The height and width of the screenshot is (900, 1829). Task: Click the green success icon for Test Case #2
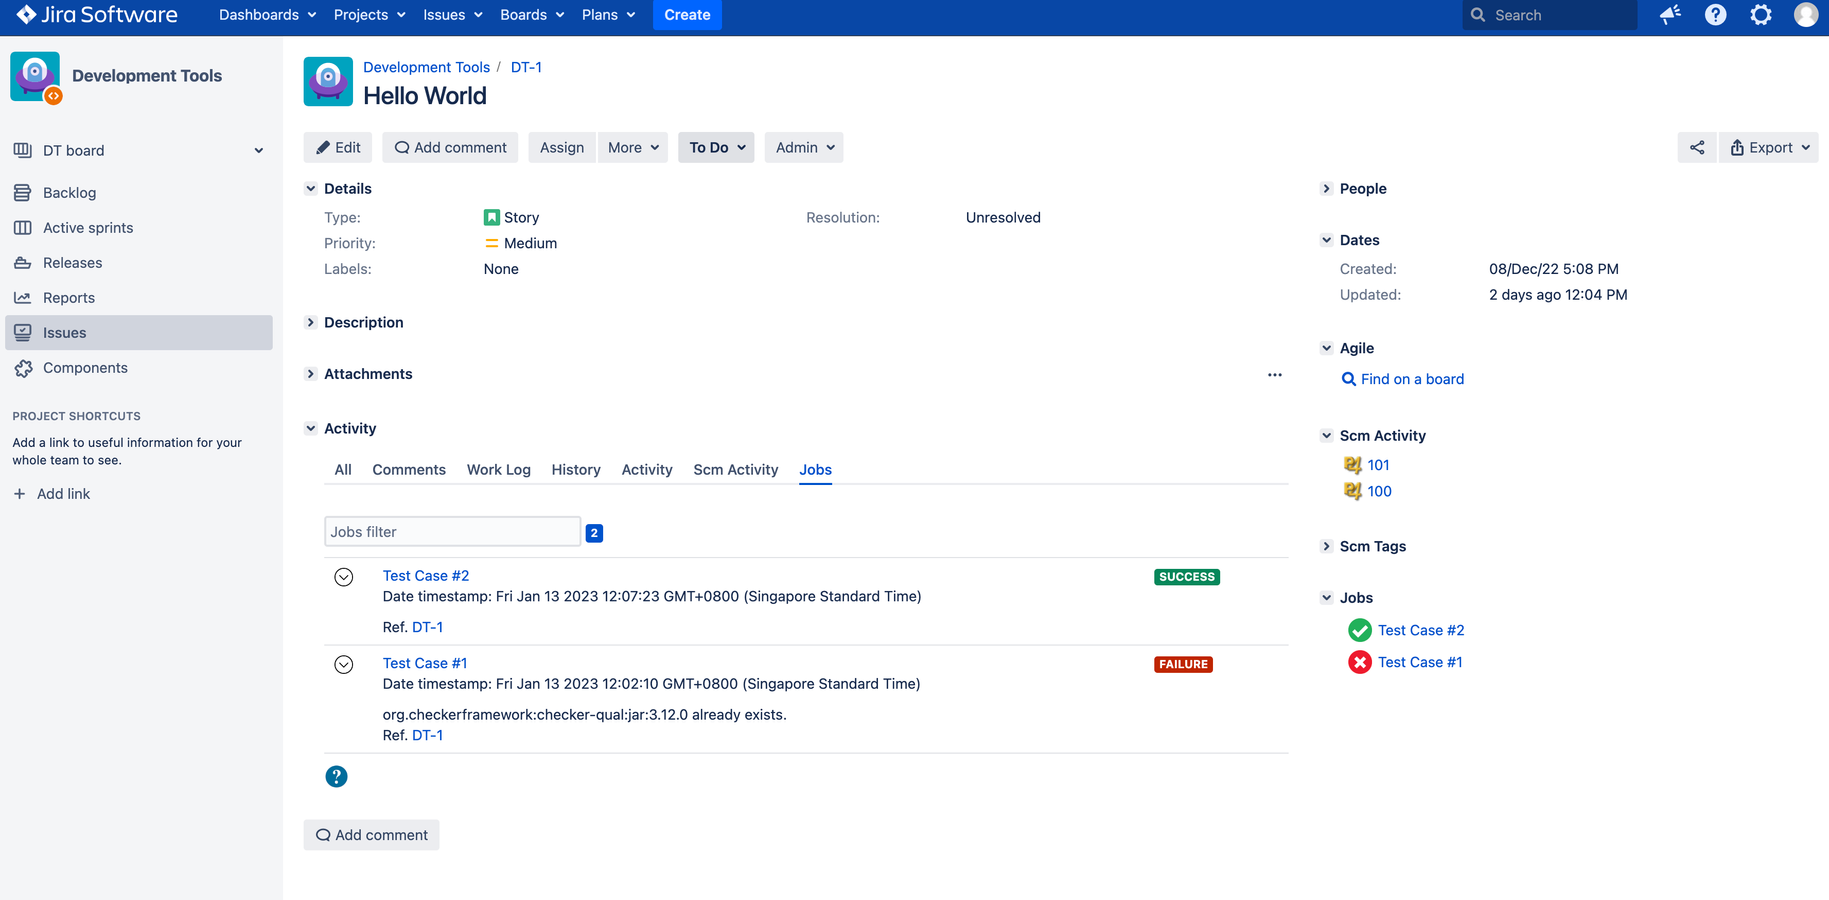(1359, 630)
